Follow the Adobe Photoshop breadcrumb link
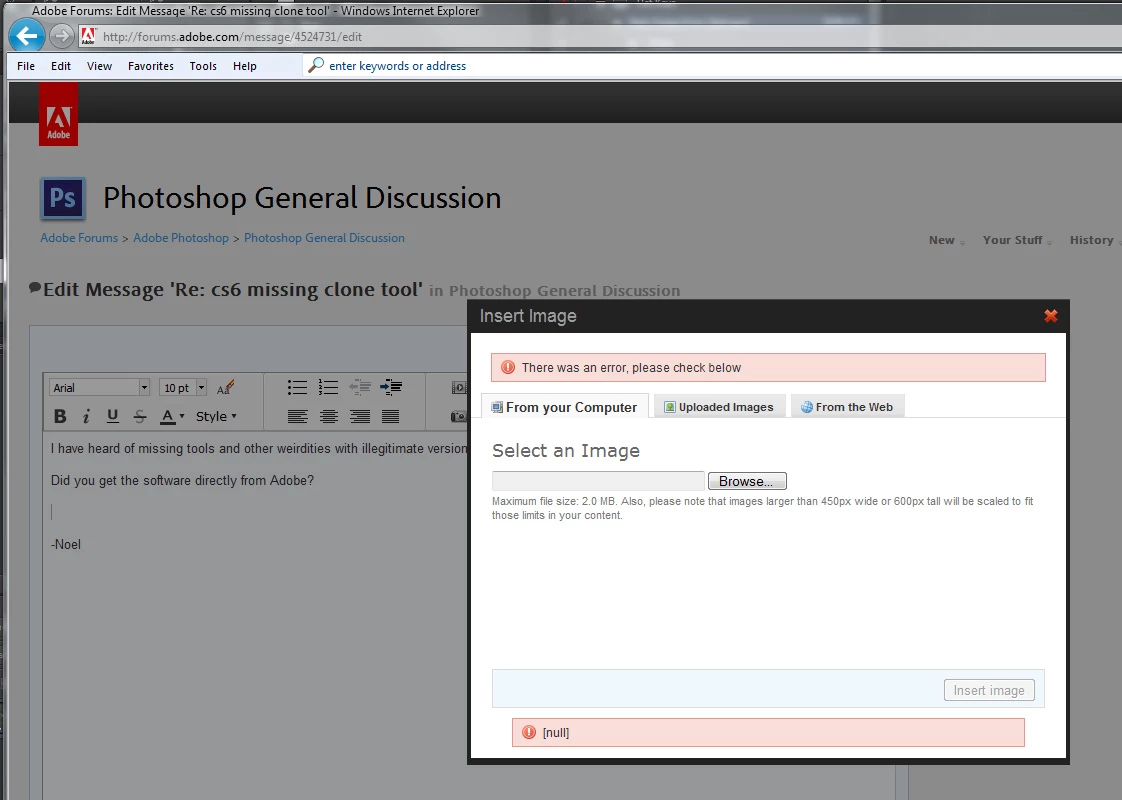The image size is (1122, 800). [181, 238]
